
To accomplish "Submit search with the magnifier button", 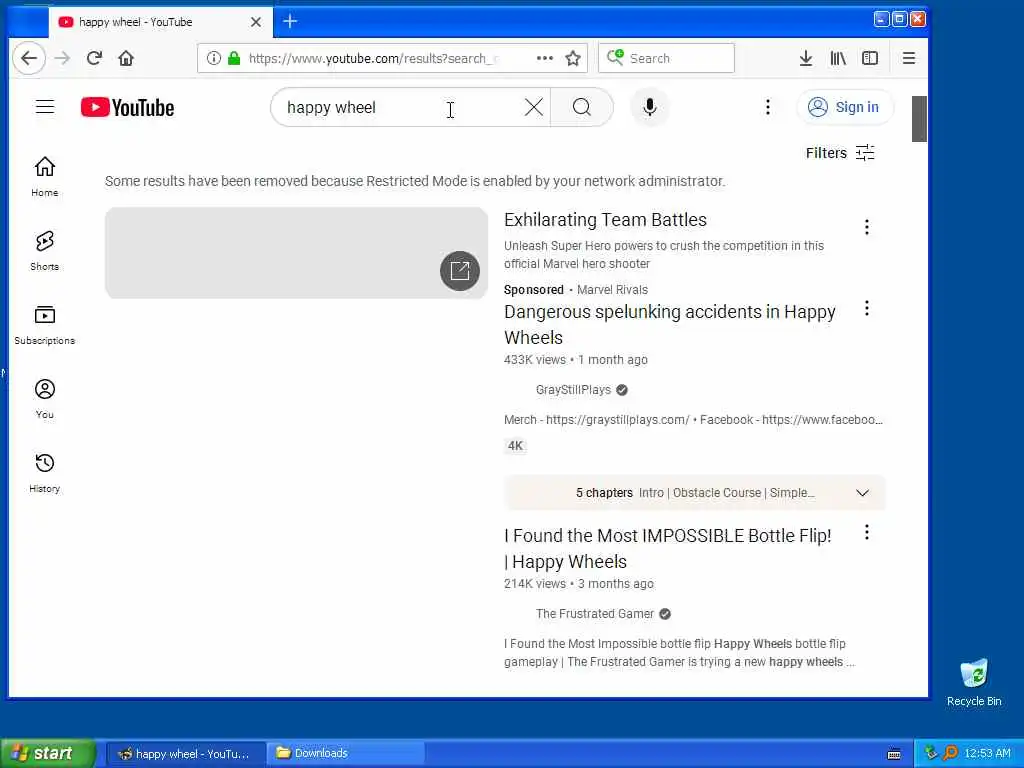I will tap(582, 107).
